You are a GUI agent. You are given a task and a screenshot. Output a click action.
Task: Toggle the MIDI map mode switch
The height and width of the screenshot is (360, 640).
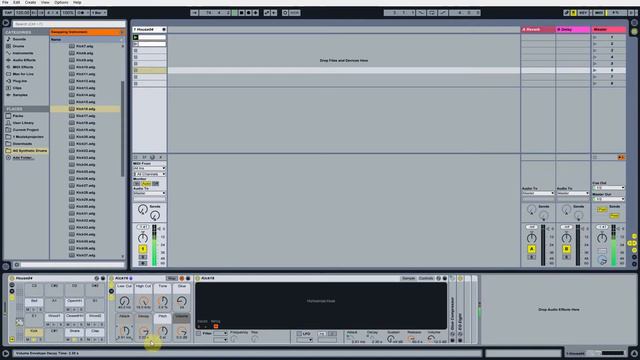[599, 13]
